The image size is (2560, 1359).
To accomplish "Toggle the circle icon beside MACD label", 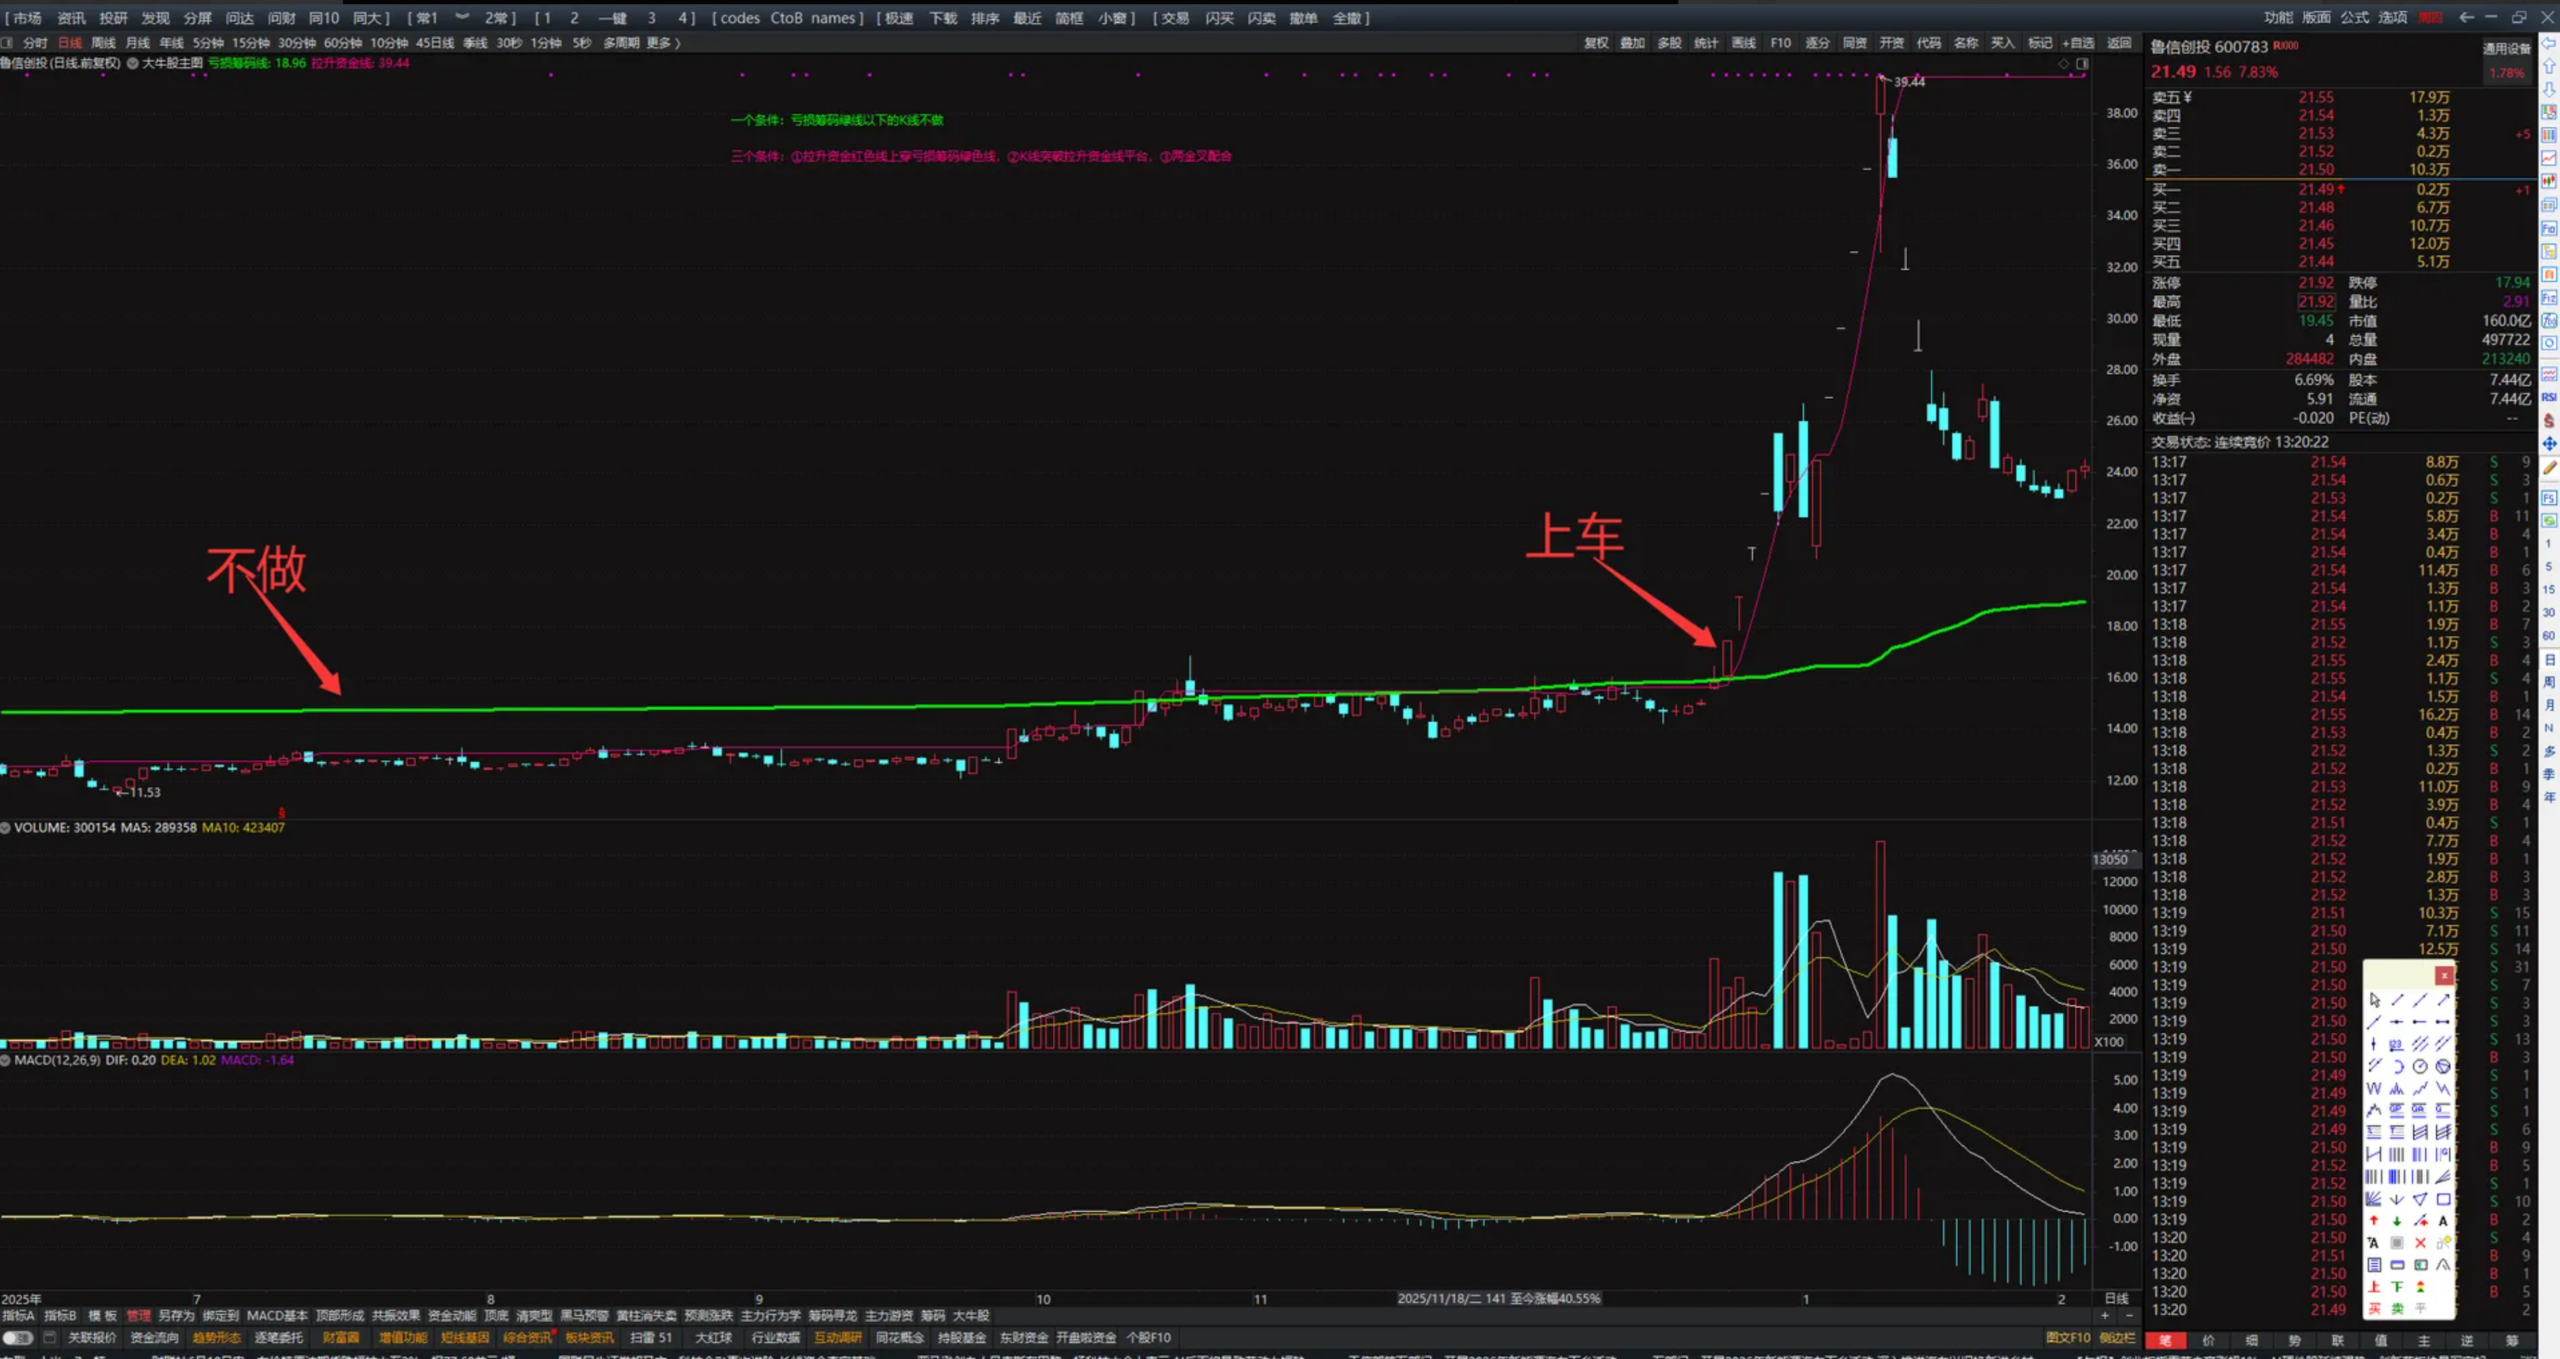I will 6,1060.
